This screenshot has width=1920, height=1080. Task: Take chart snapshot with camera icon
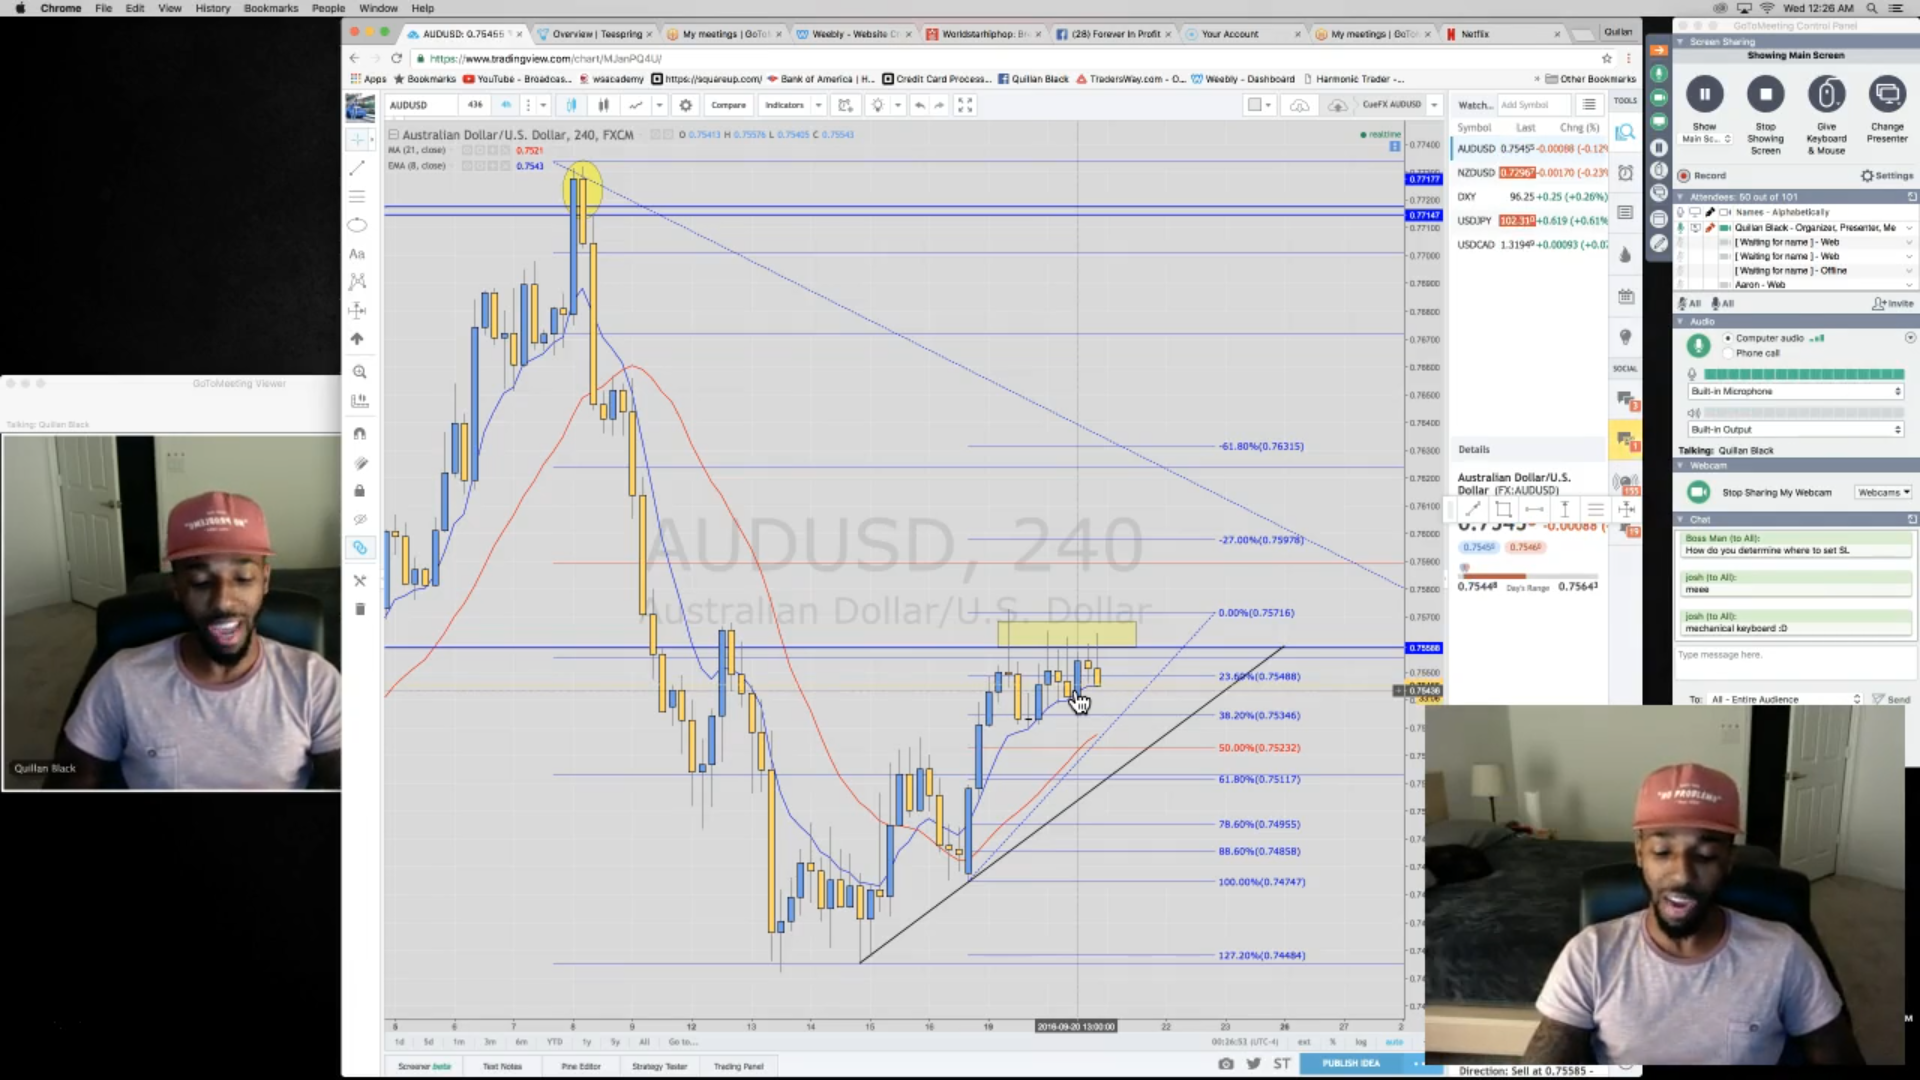pos(1226,1063)
